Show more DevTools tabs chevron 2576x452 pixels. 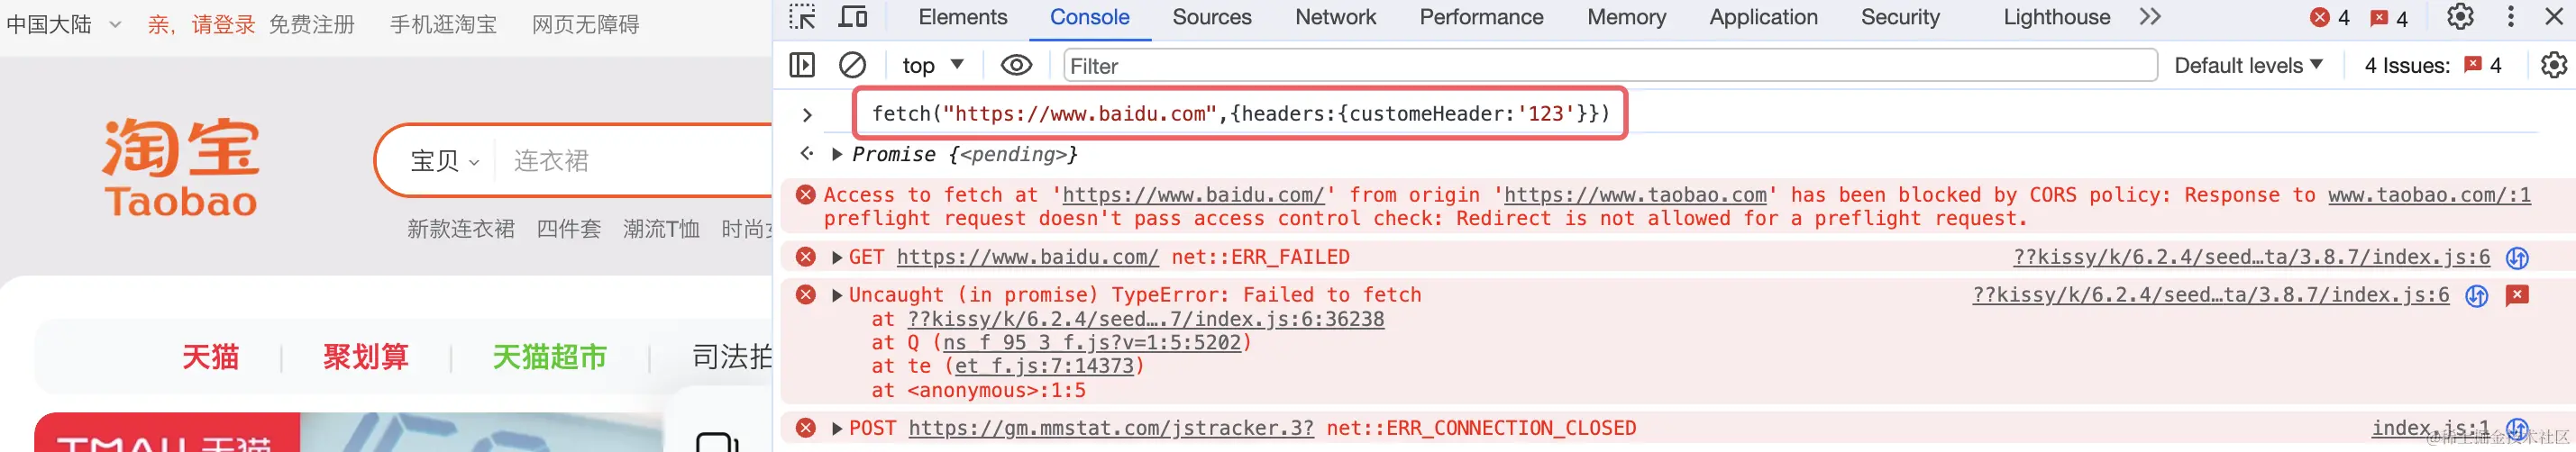coord(2150,17)
